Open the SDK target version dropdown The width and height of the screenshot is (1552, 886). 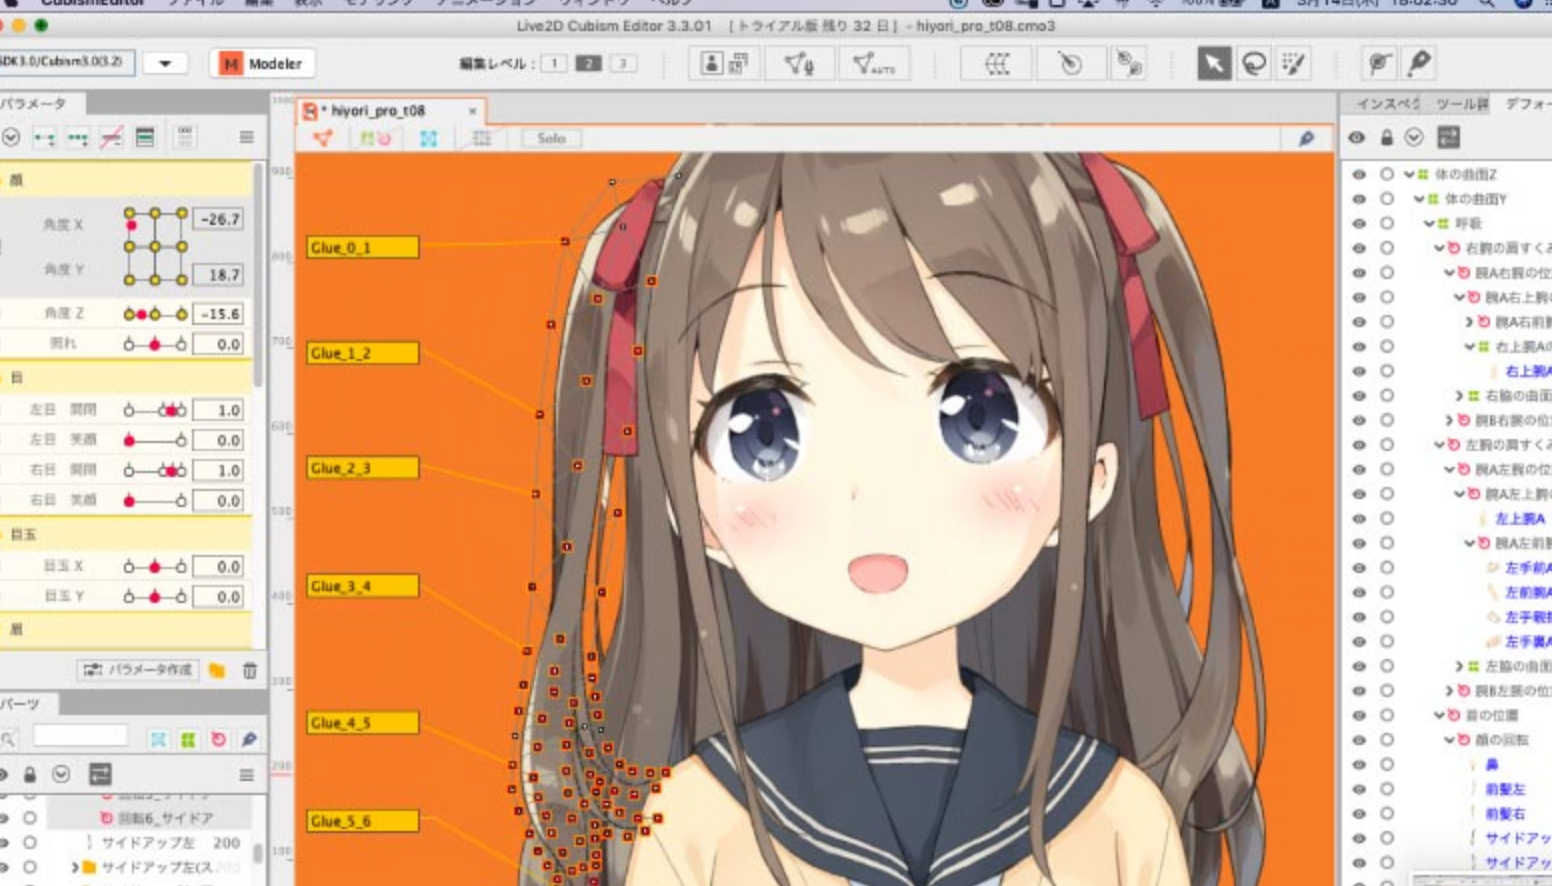coord(165,63)
